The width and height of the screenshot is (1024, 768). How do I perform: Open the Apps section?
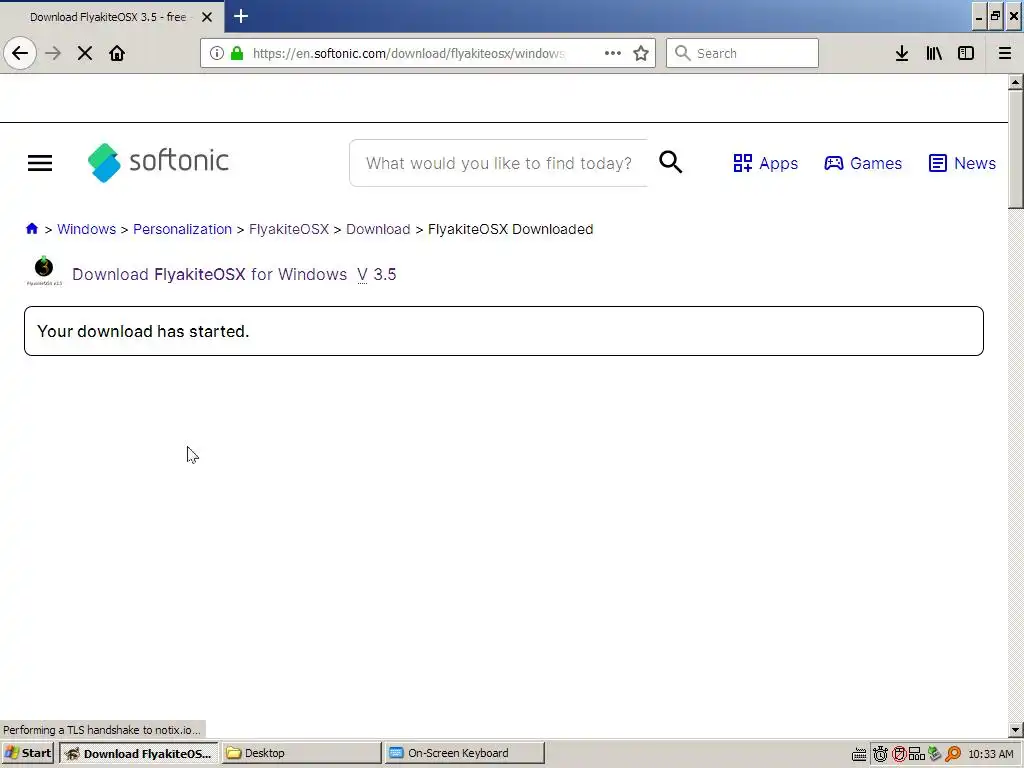[x=765, y=163]
